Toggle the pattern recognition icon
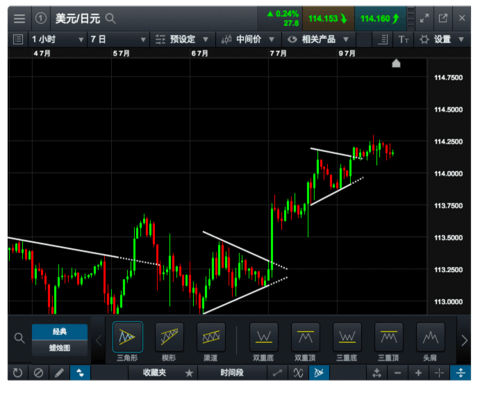The width and height of the screenshot is (480, 395). pyautogui.click(x=319, y=372)
